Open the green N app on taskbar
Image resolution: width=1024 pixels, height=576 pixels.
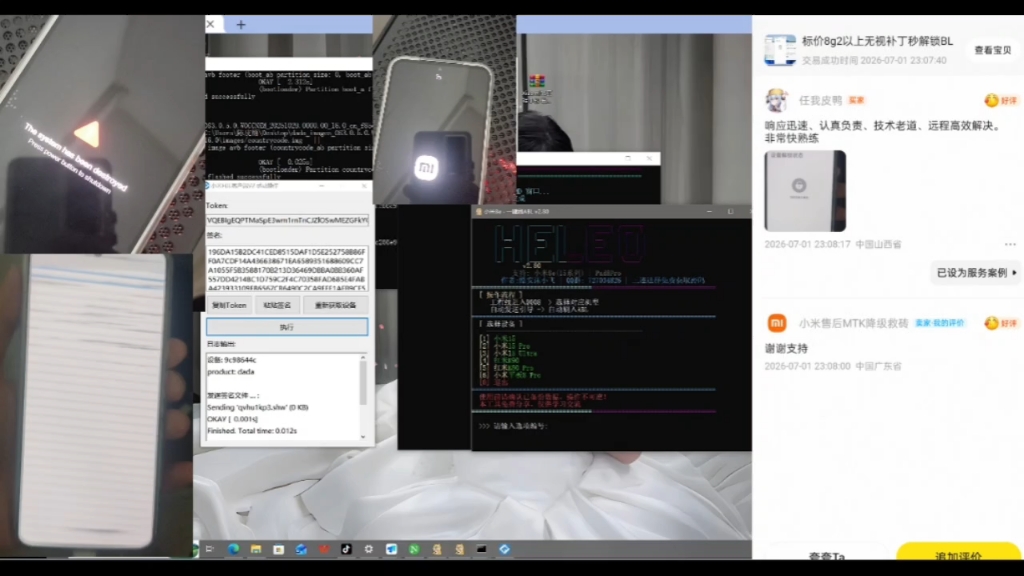414,549
